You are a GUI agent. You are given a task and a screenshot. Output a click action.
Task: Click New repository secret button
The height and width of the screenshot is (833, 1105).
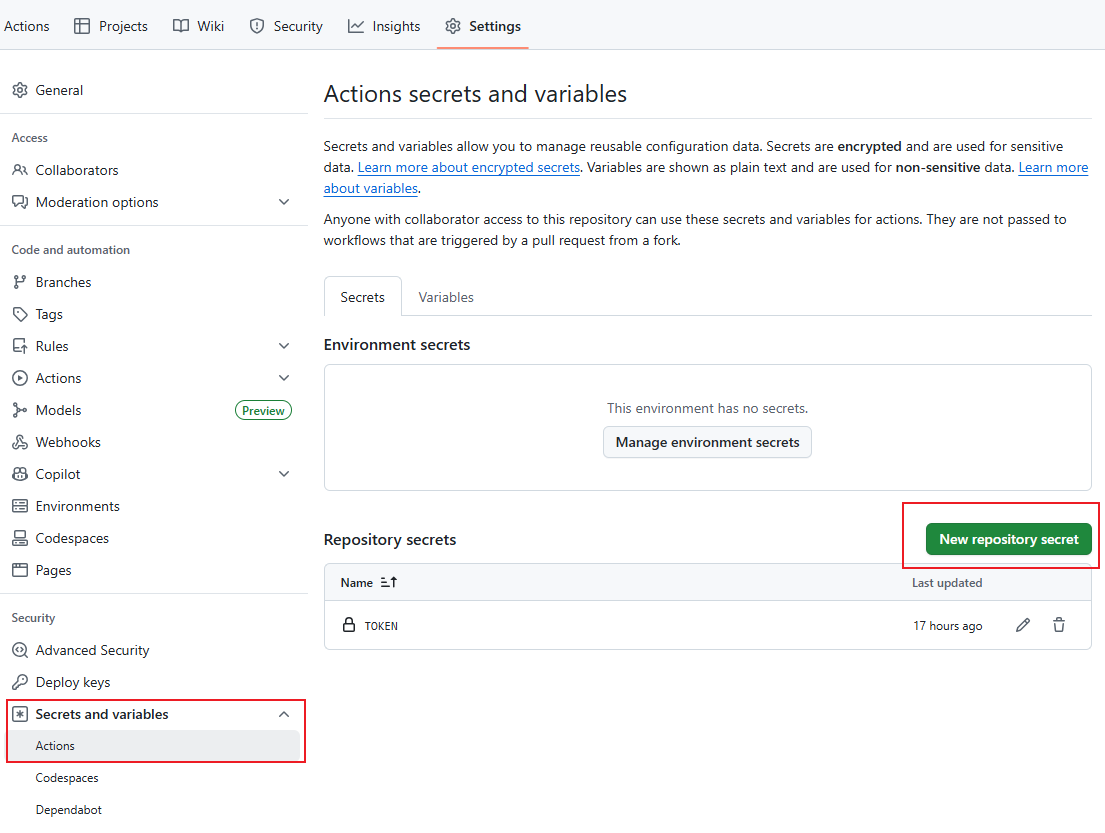[x=1008, y=539]
